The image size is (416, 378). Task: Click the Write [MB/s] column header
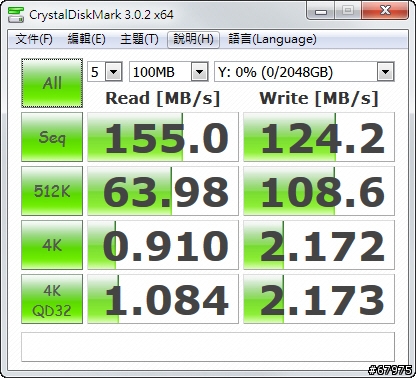click(319, 98)
